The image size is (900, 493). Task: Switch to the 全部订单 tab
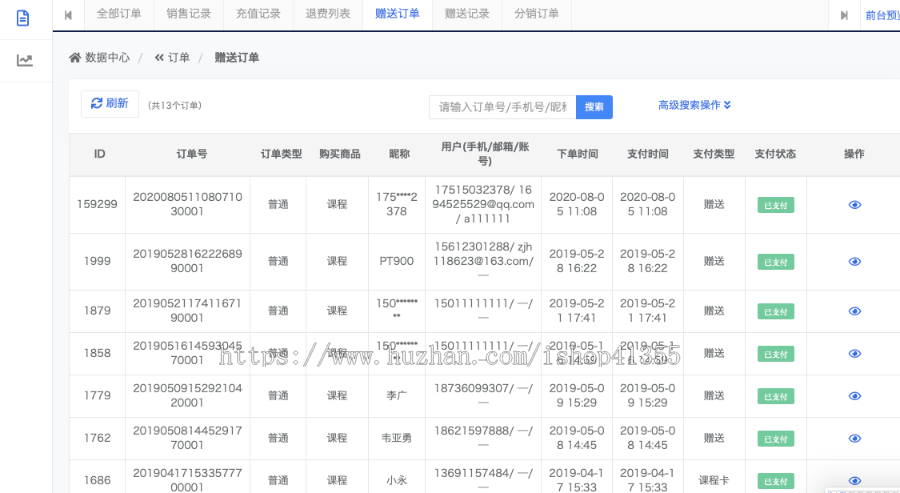119,14
